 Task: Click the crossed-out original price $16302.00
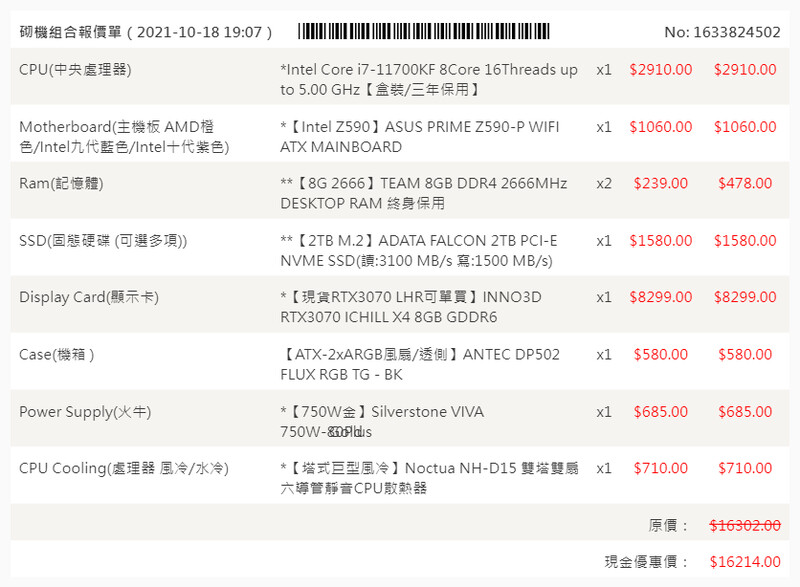[x=745, y=525]
